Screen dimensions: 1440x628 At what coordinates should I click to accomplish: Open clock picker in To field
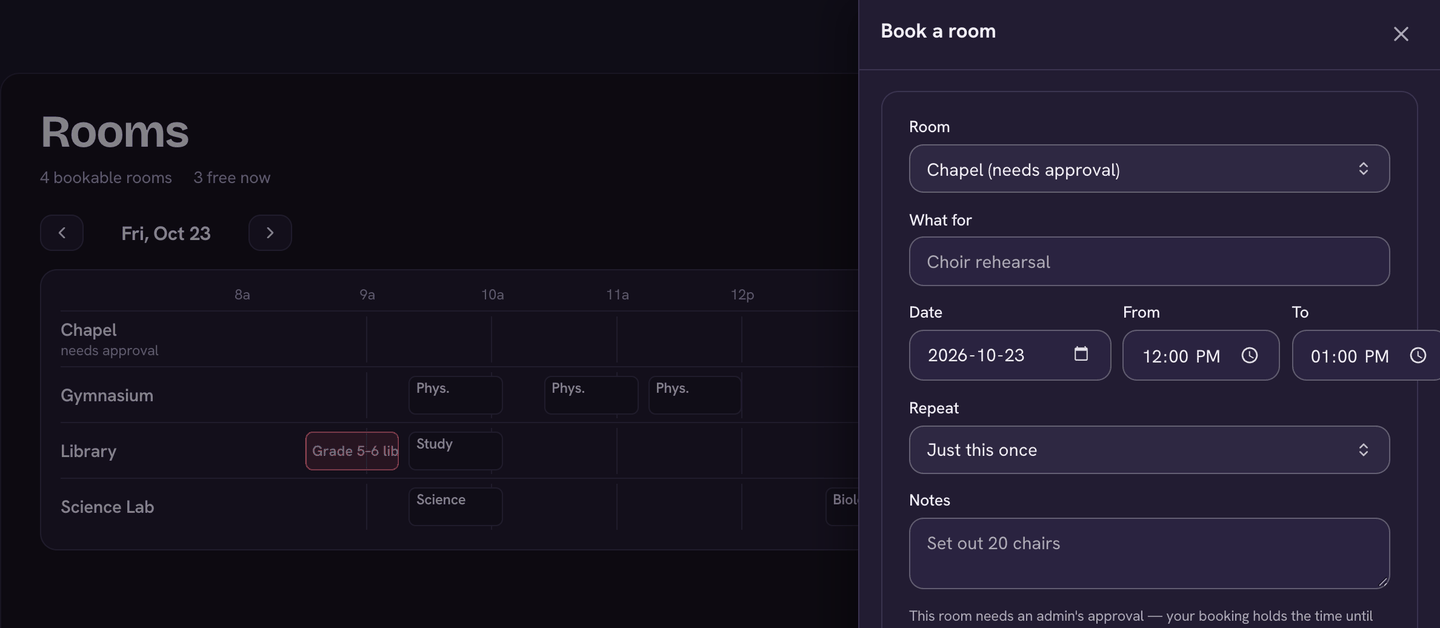(1418, 355)
